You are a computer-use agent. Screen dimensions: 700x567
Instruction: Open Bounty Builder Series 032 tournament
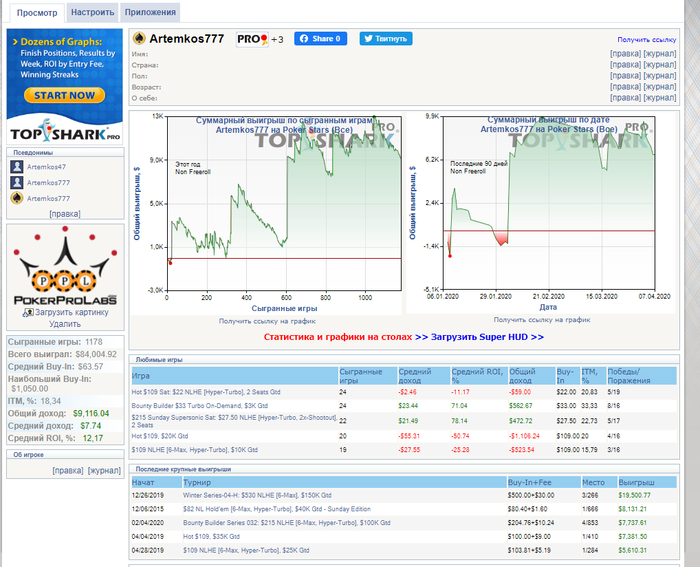(287, 523)
